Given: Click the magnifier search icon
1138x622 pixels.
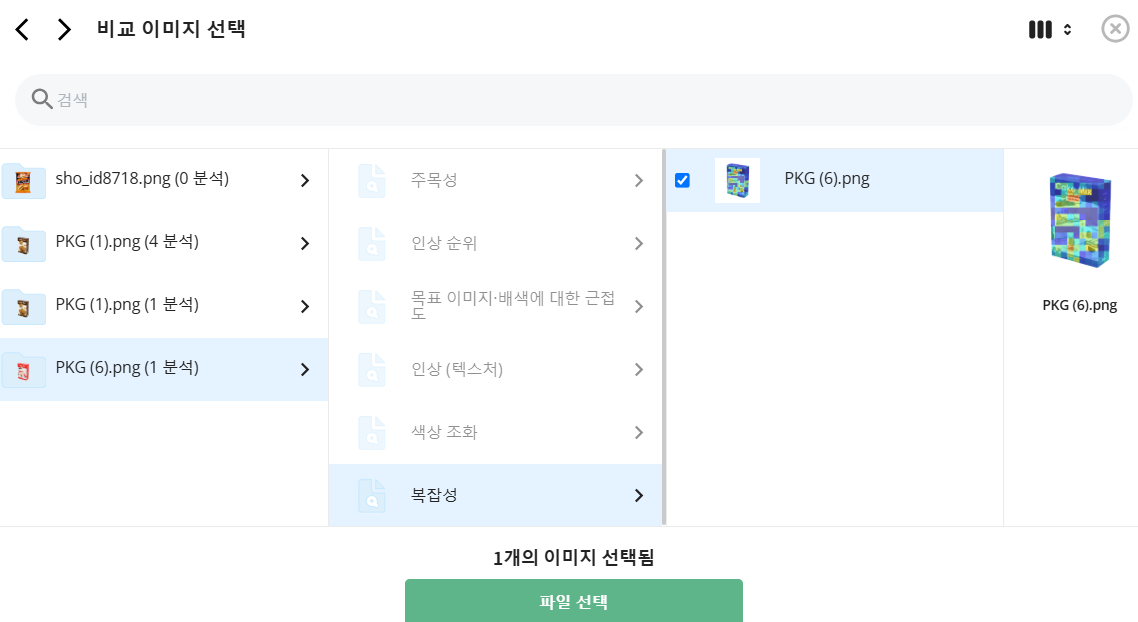Looking at the screenshot, I should 41,99.
